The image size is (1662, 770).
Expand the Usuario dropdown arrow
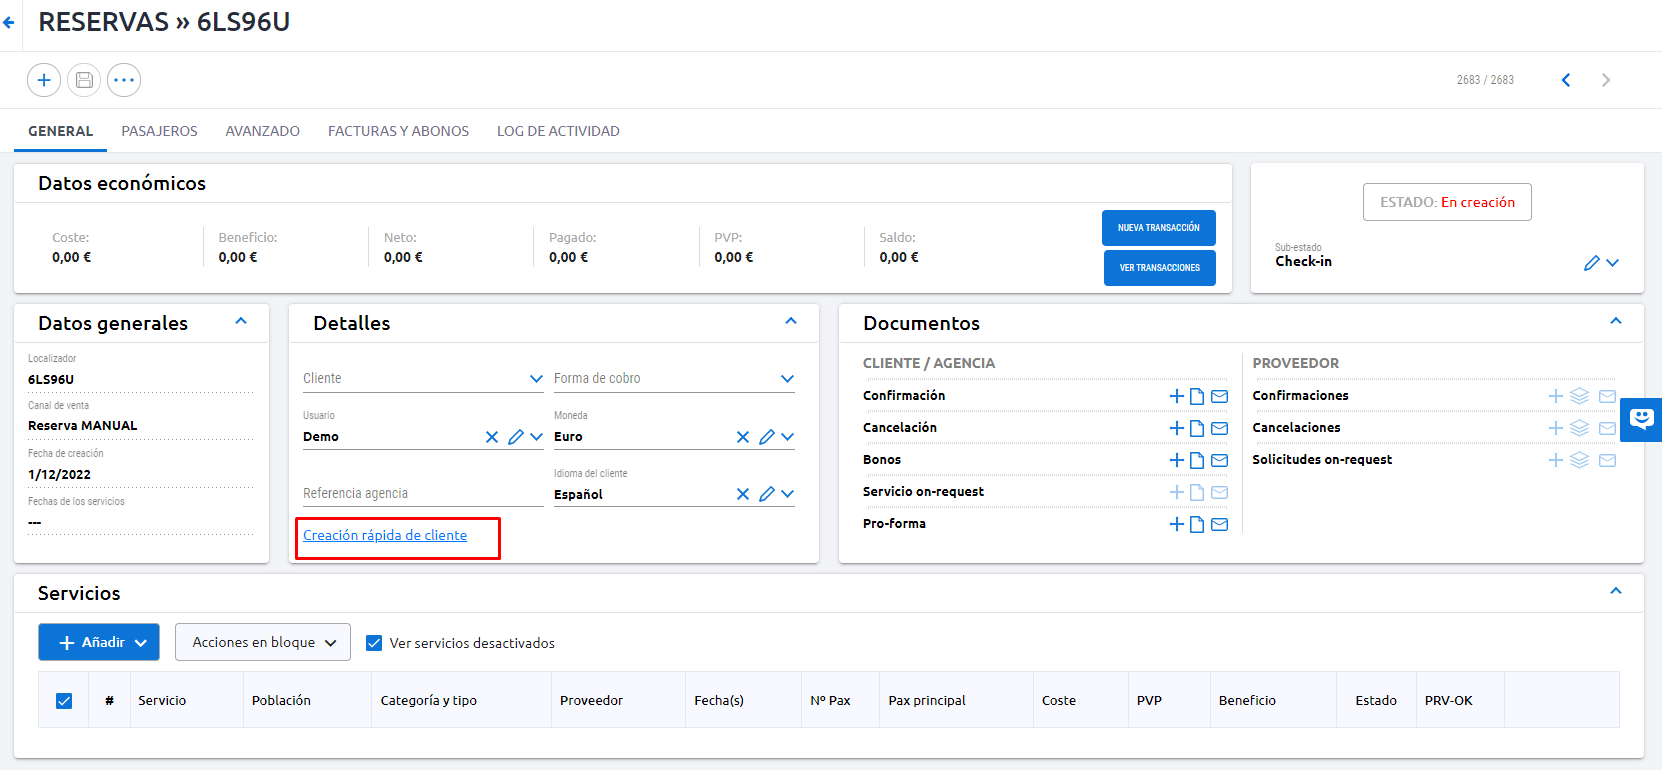click(x=537, y=437)
